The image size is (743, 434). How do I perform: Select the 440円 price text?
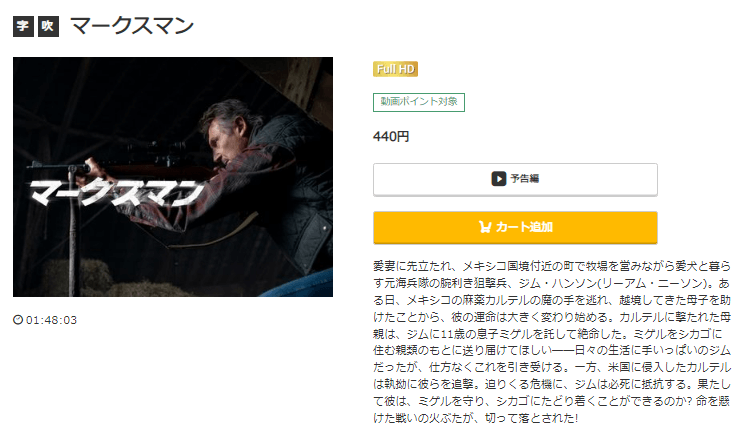391,136
